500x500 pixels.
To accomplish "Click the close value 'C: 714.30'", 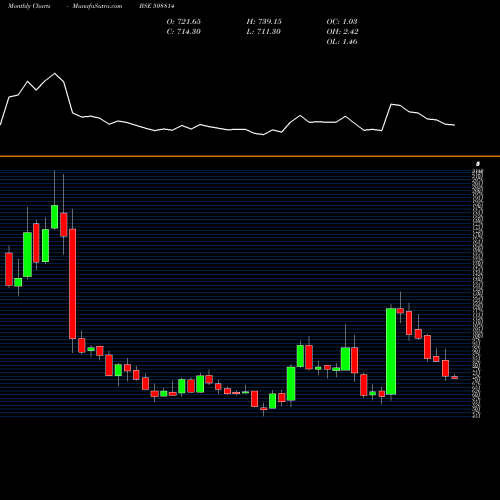I will click(184, 32).
